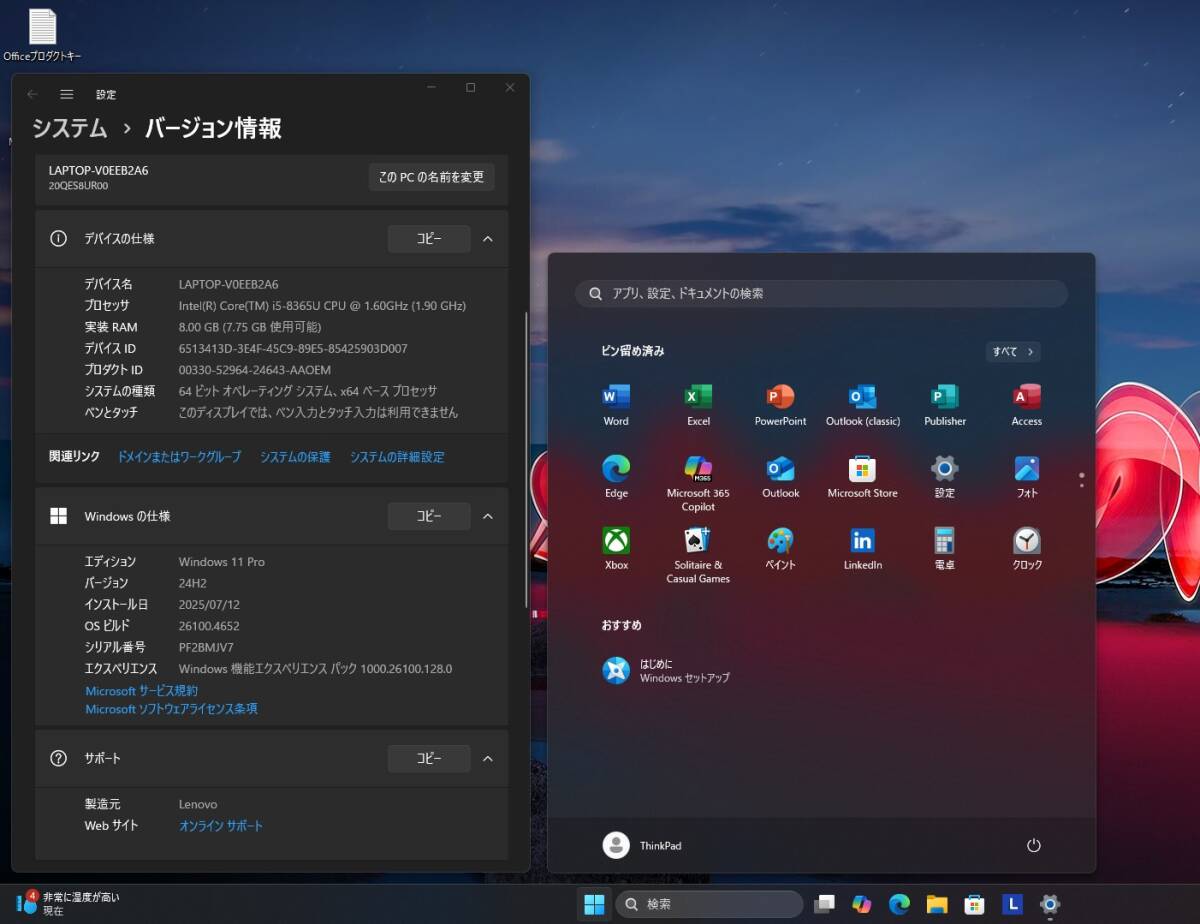Go back in the Settings window
1200x924 pixels.
coord(32,94)
